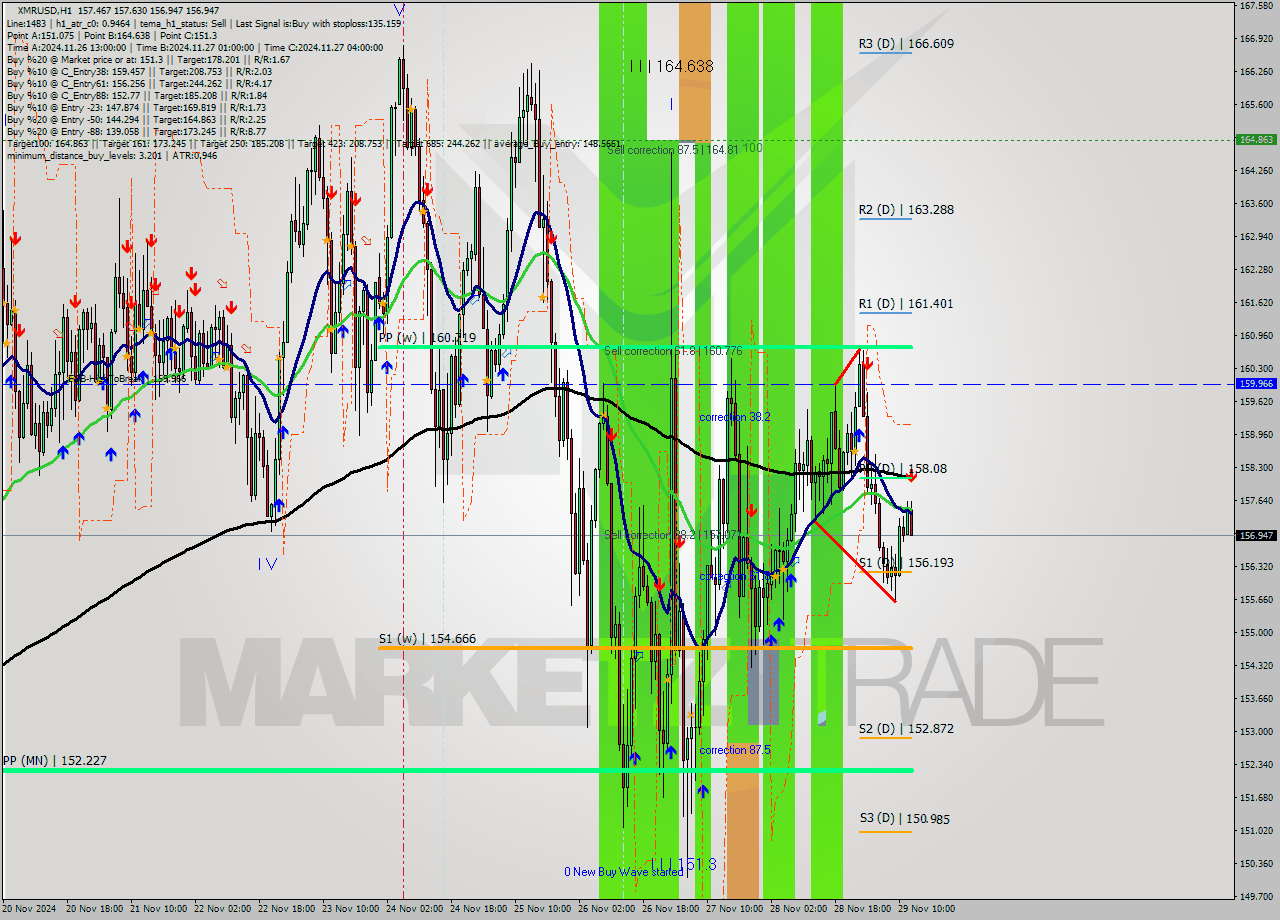This screenshot has width=1280, height=920.
Task: Click the 166.260 price axis value
Action: (1255, 72)
